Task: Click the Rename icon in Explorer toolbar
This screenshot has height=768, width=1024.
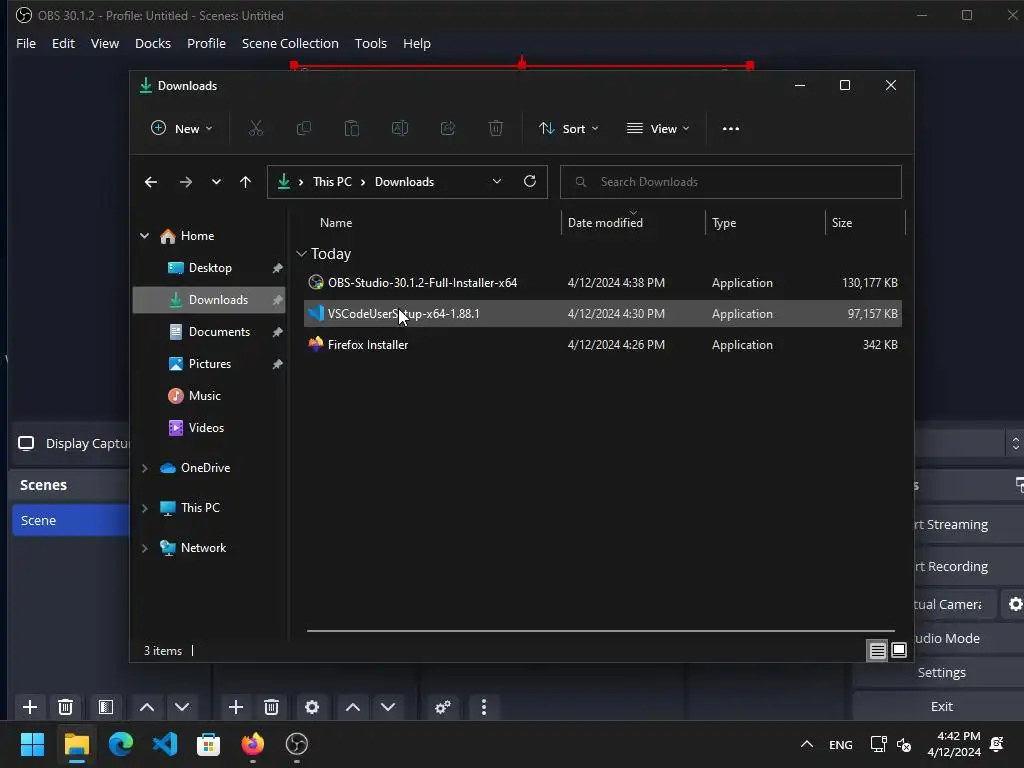Action: pos(400,129)
